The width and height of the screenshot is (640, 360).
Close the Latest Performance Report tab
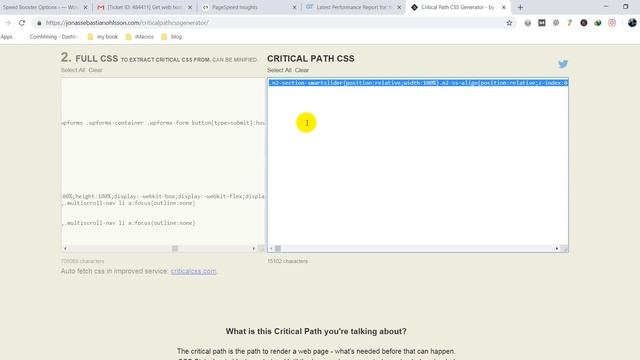click(399, 7)
